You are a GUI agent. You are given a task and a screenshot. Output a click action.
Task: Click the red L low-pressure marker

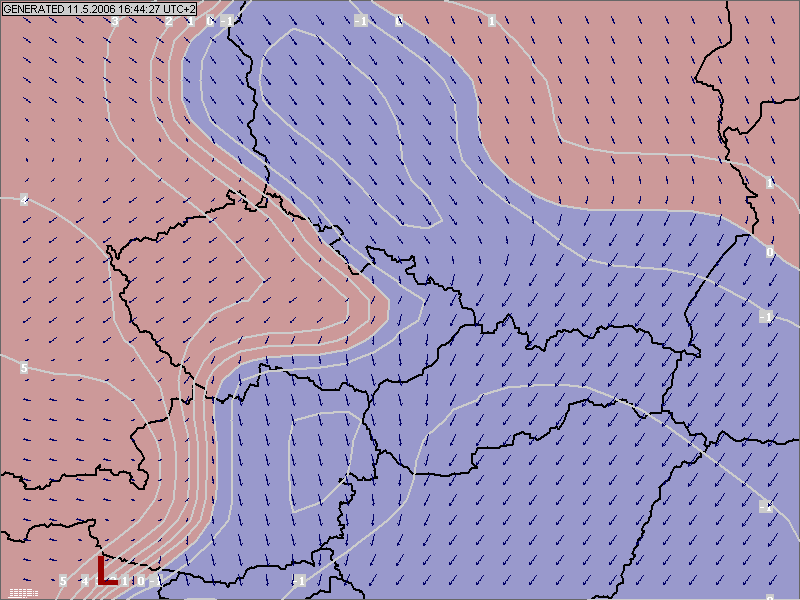pyautogui.click(x=105, y=570)
